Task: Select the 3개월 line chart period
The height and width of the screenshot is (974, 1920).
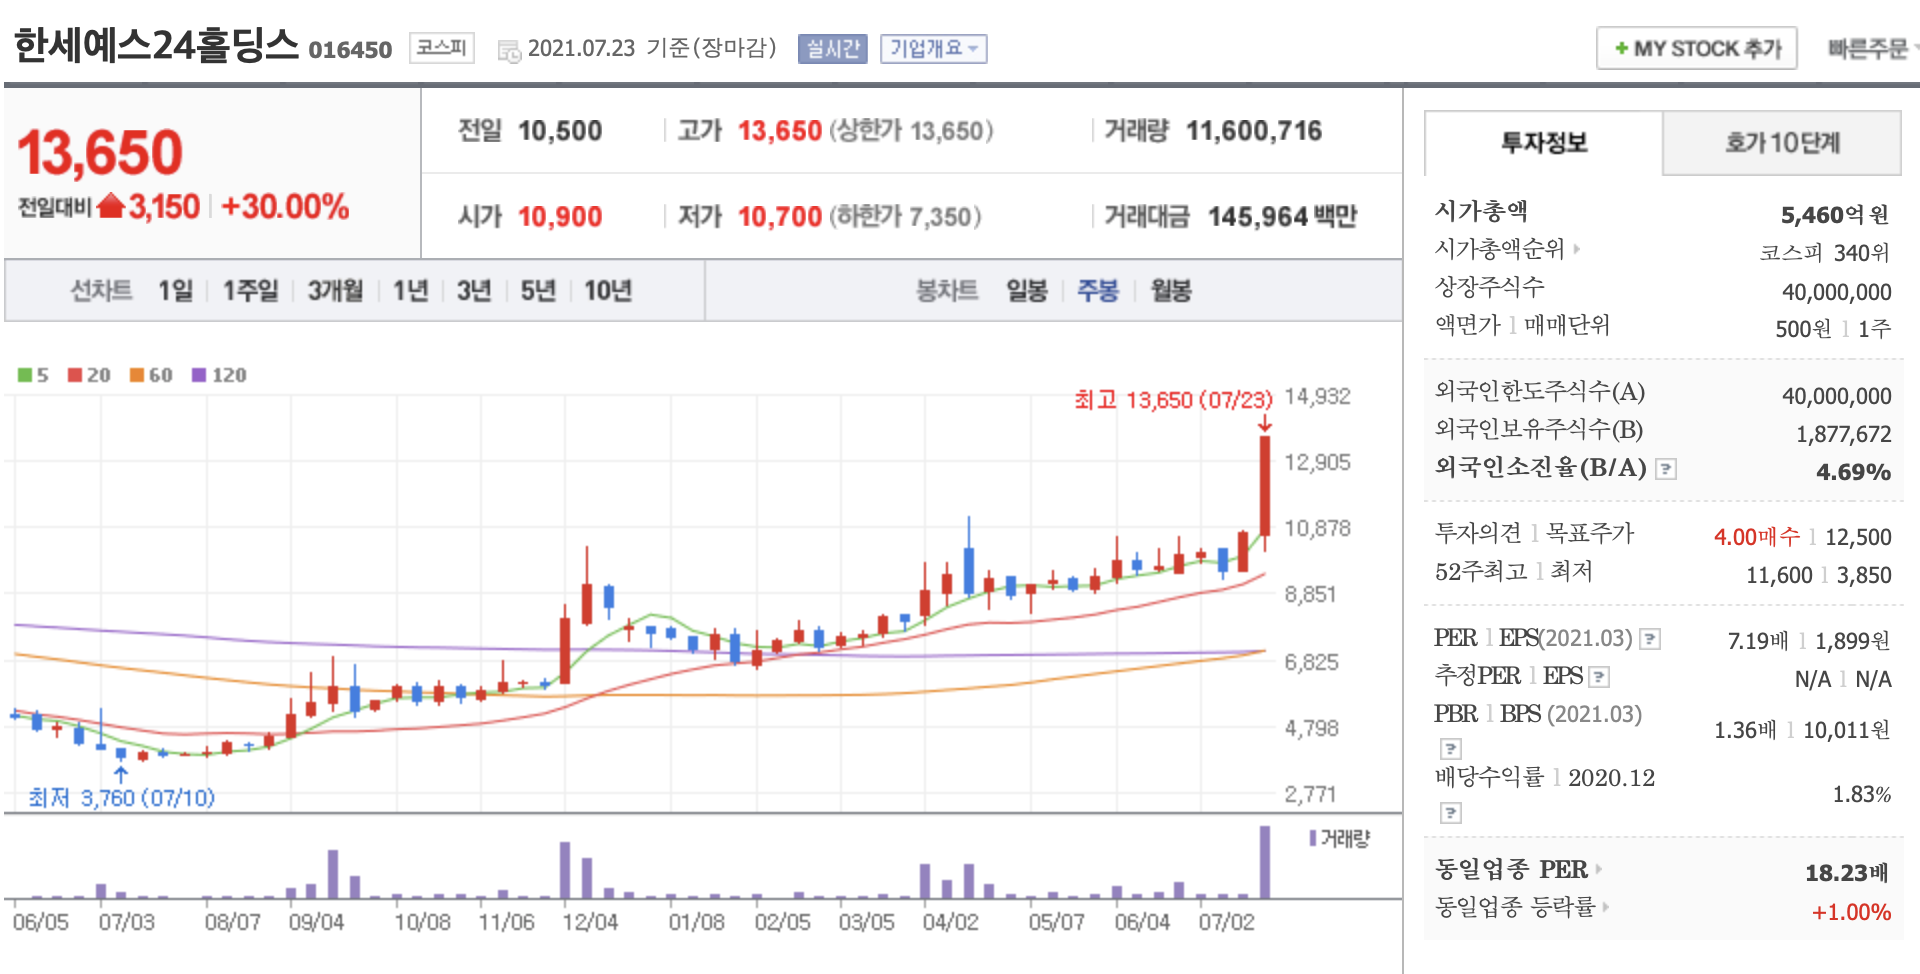Action: [335, 291]
